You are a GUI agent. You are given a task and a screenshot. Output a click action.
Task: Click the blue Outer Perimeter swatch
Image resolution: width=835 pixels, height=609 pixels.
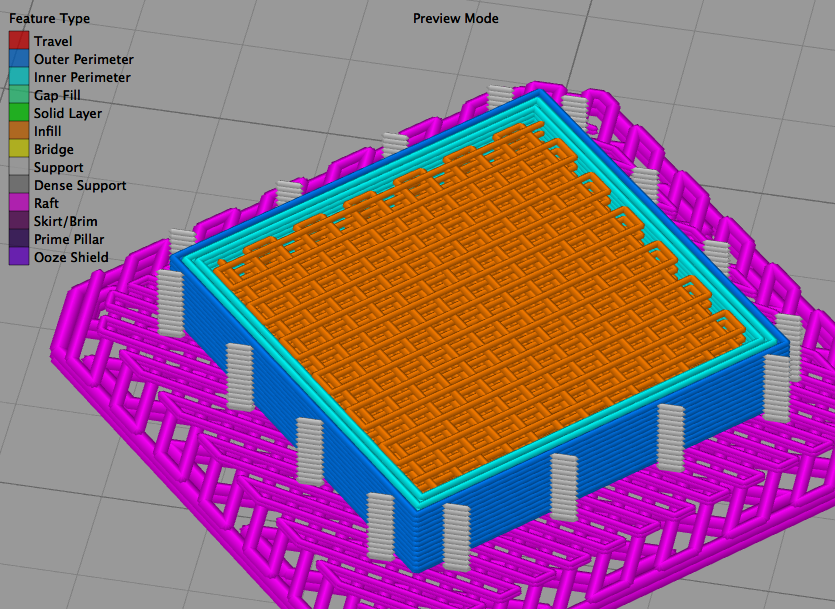point(19,59)
